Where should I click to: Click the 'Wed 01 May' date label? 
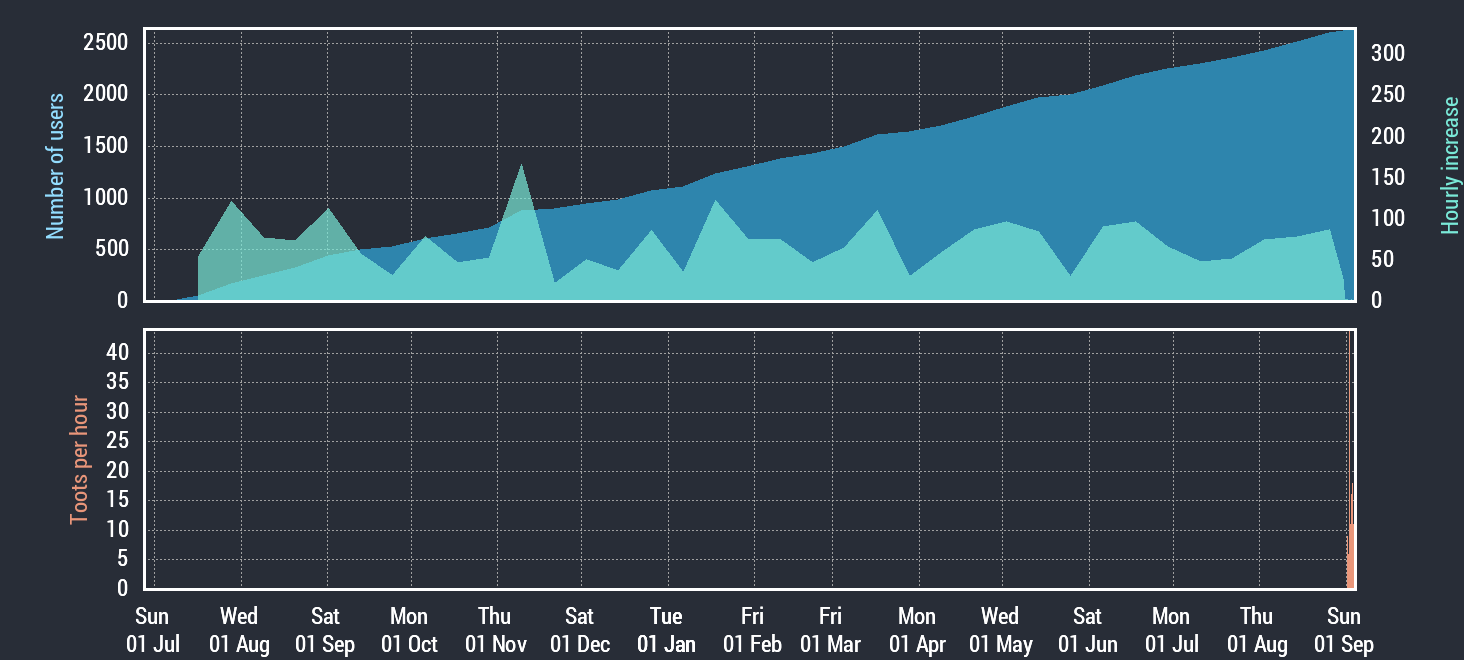coord(1000,630)
